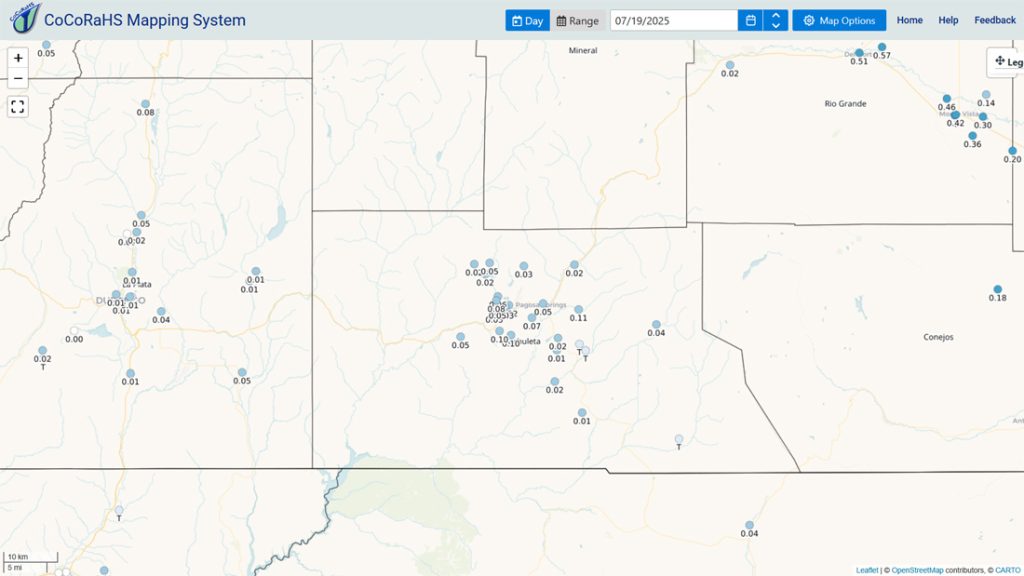Image resolution: width=1024 pixels, height=576 pixels.
Task: Open Map Options
Action: click(x=839, y=20)
